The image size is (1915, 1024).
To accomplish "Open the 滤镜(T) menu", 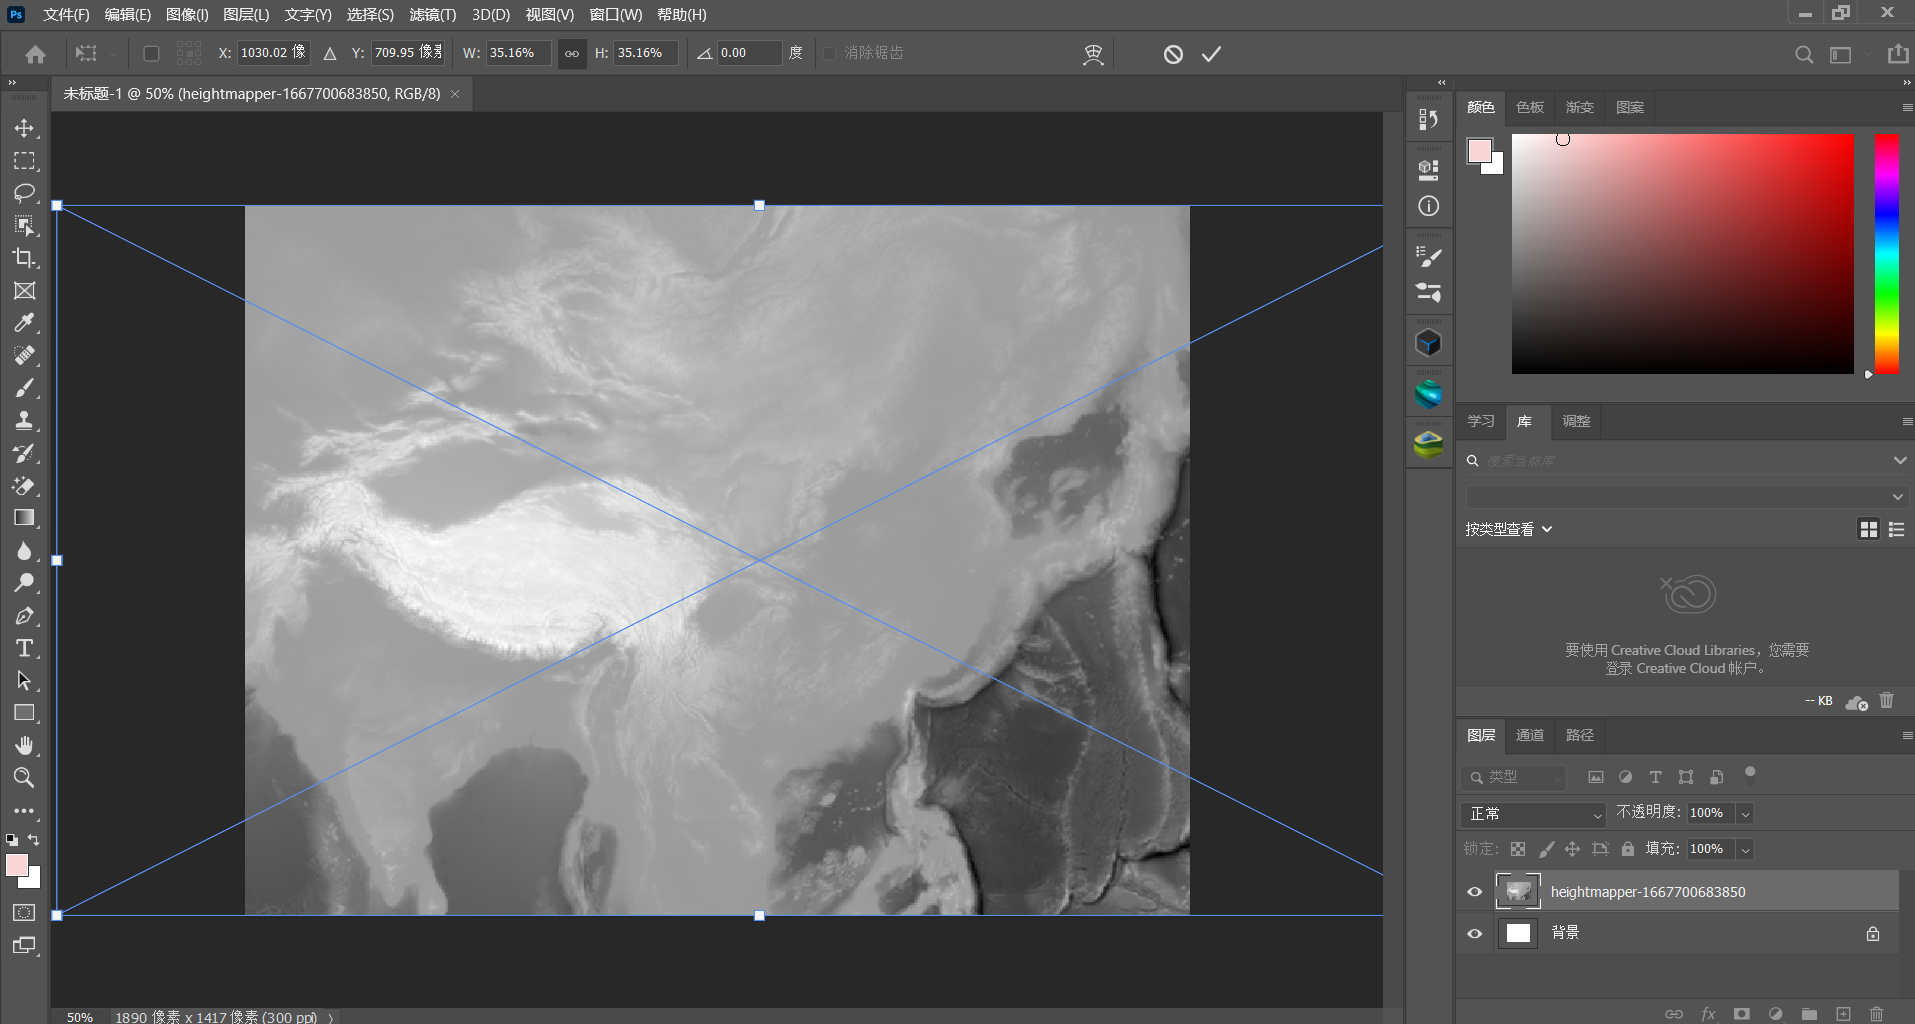I will [x=432, y=14].
